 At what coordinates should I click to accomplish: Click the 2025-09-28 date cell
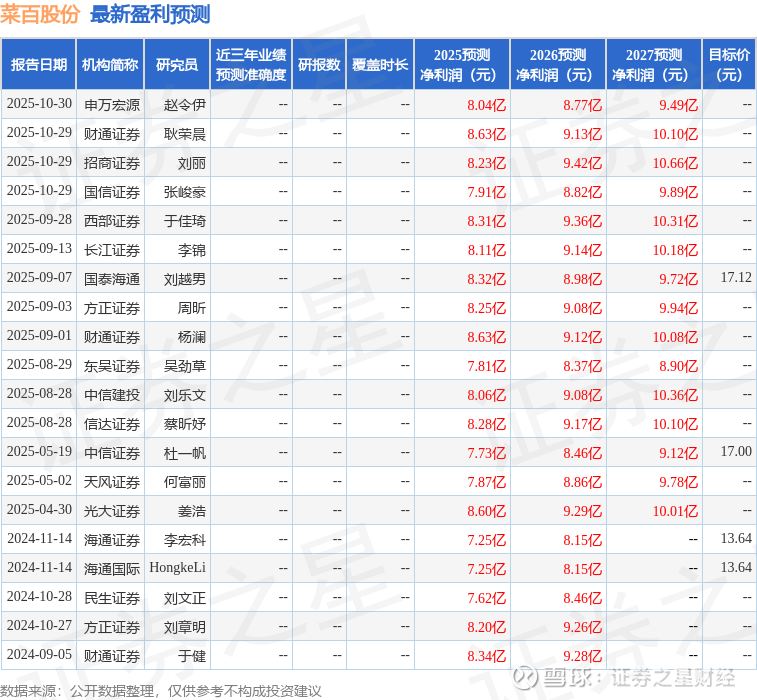(39, 220)
